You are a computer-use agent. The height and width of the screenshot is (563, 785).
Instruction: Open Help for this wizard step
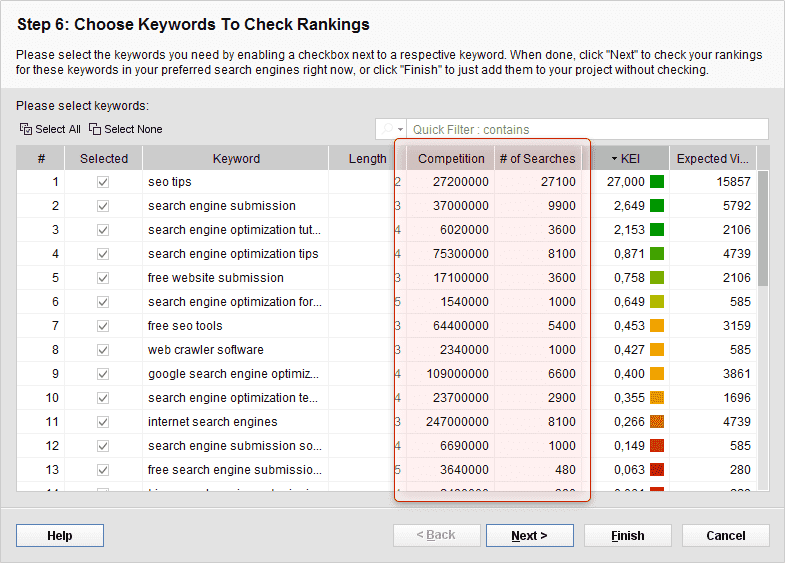(60, 536)
